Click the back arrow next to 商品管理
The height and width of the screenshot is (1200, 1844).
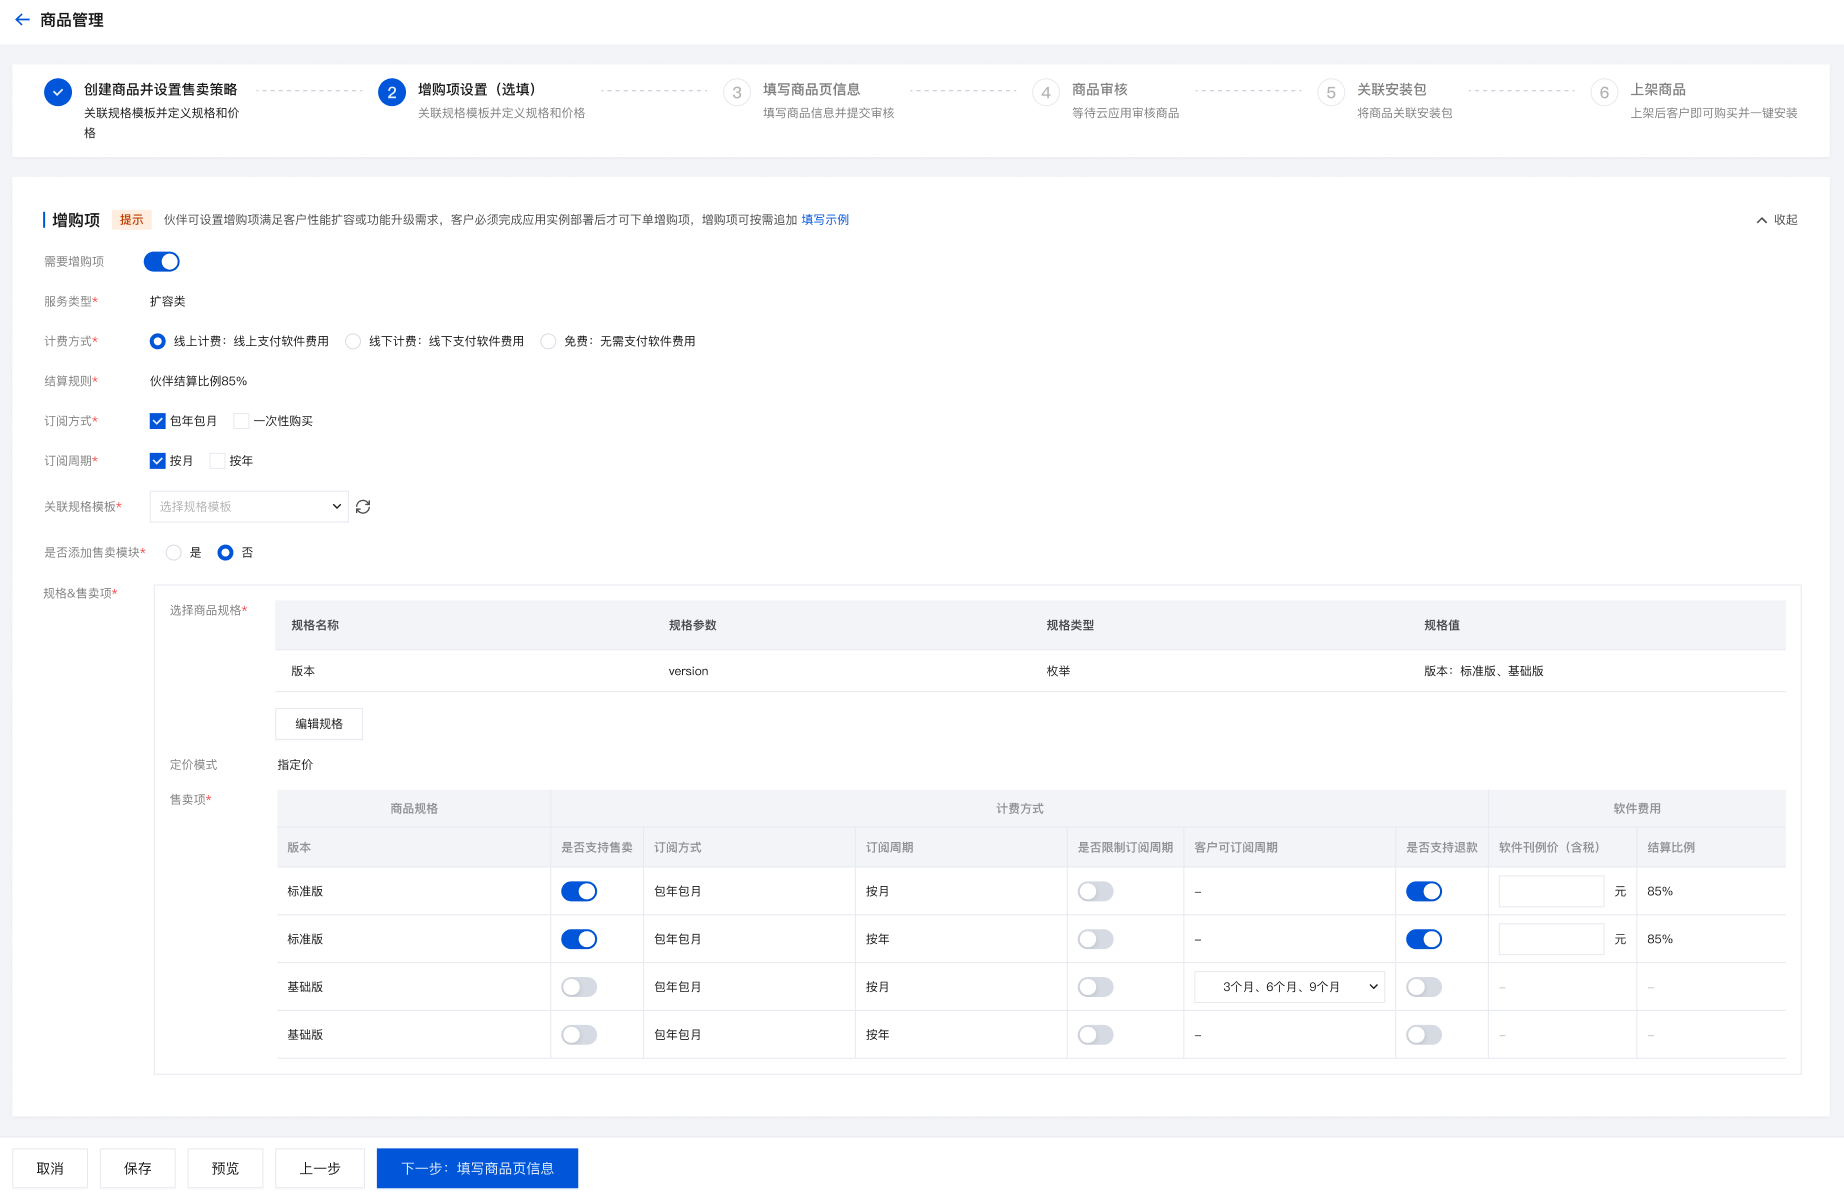(x=22, y=20)
